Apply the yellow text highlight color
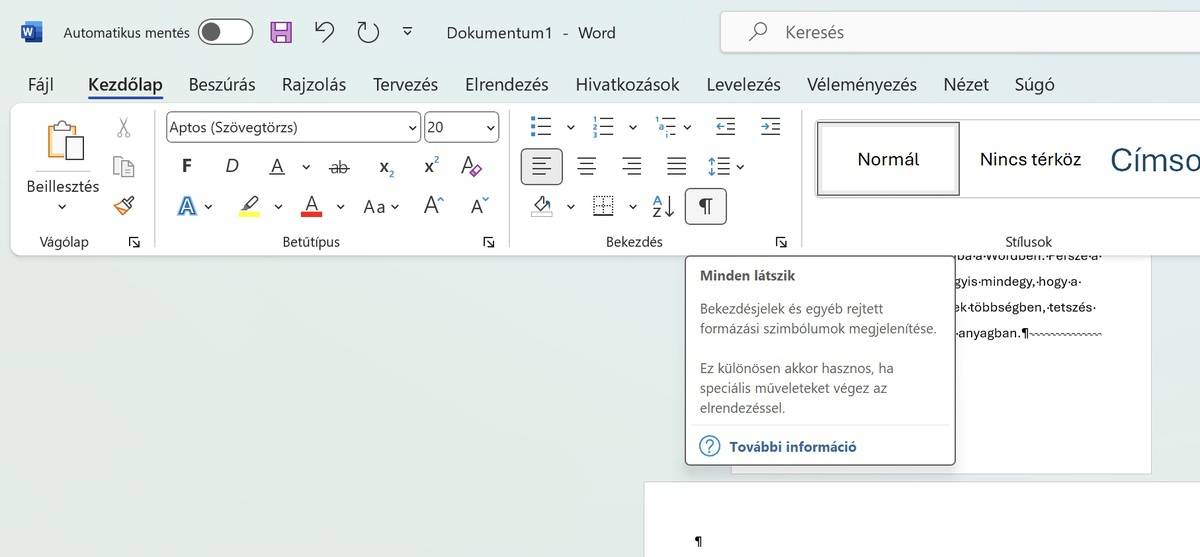1200x557 pixels. (250, 207)
